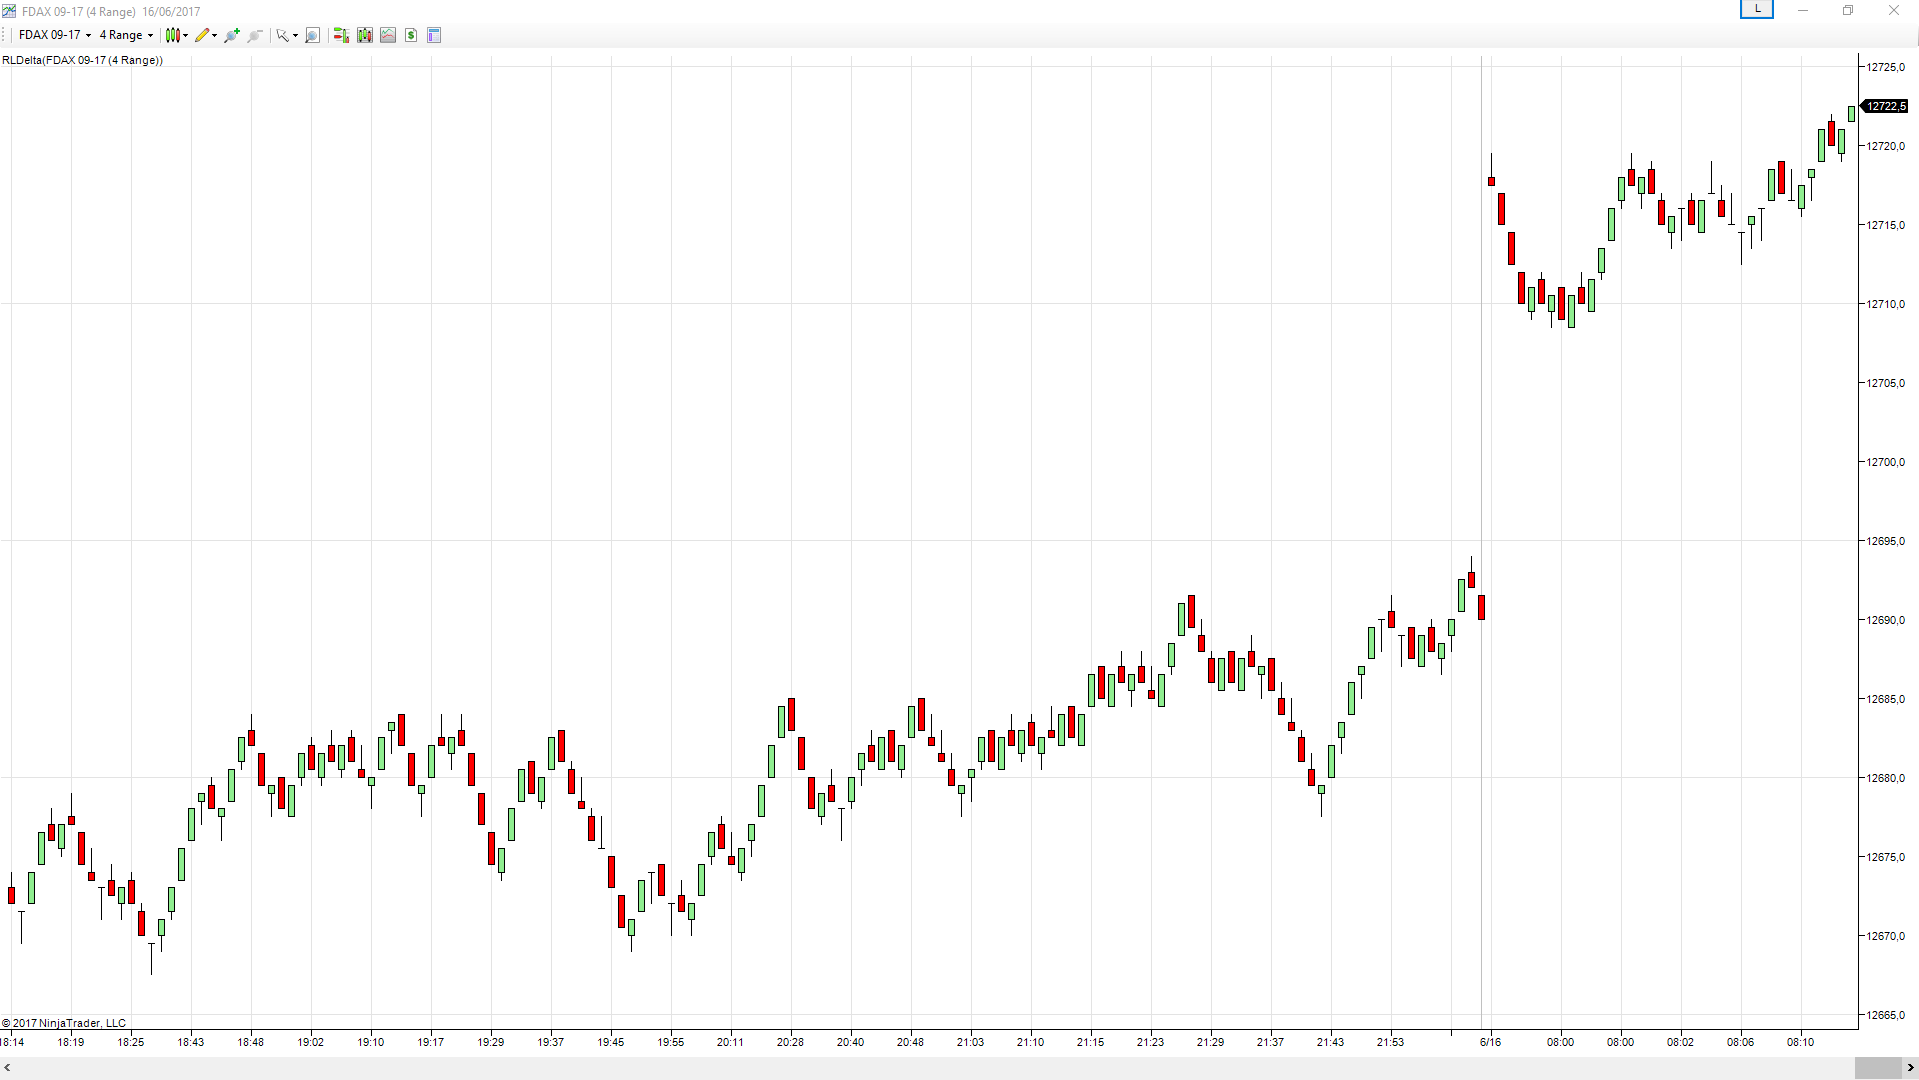Image resolution: width=1919 pixels, height=1080 pixels.
Task: Click the greyed Zoom Out magnifier icon
Action: pos(255,35)
